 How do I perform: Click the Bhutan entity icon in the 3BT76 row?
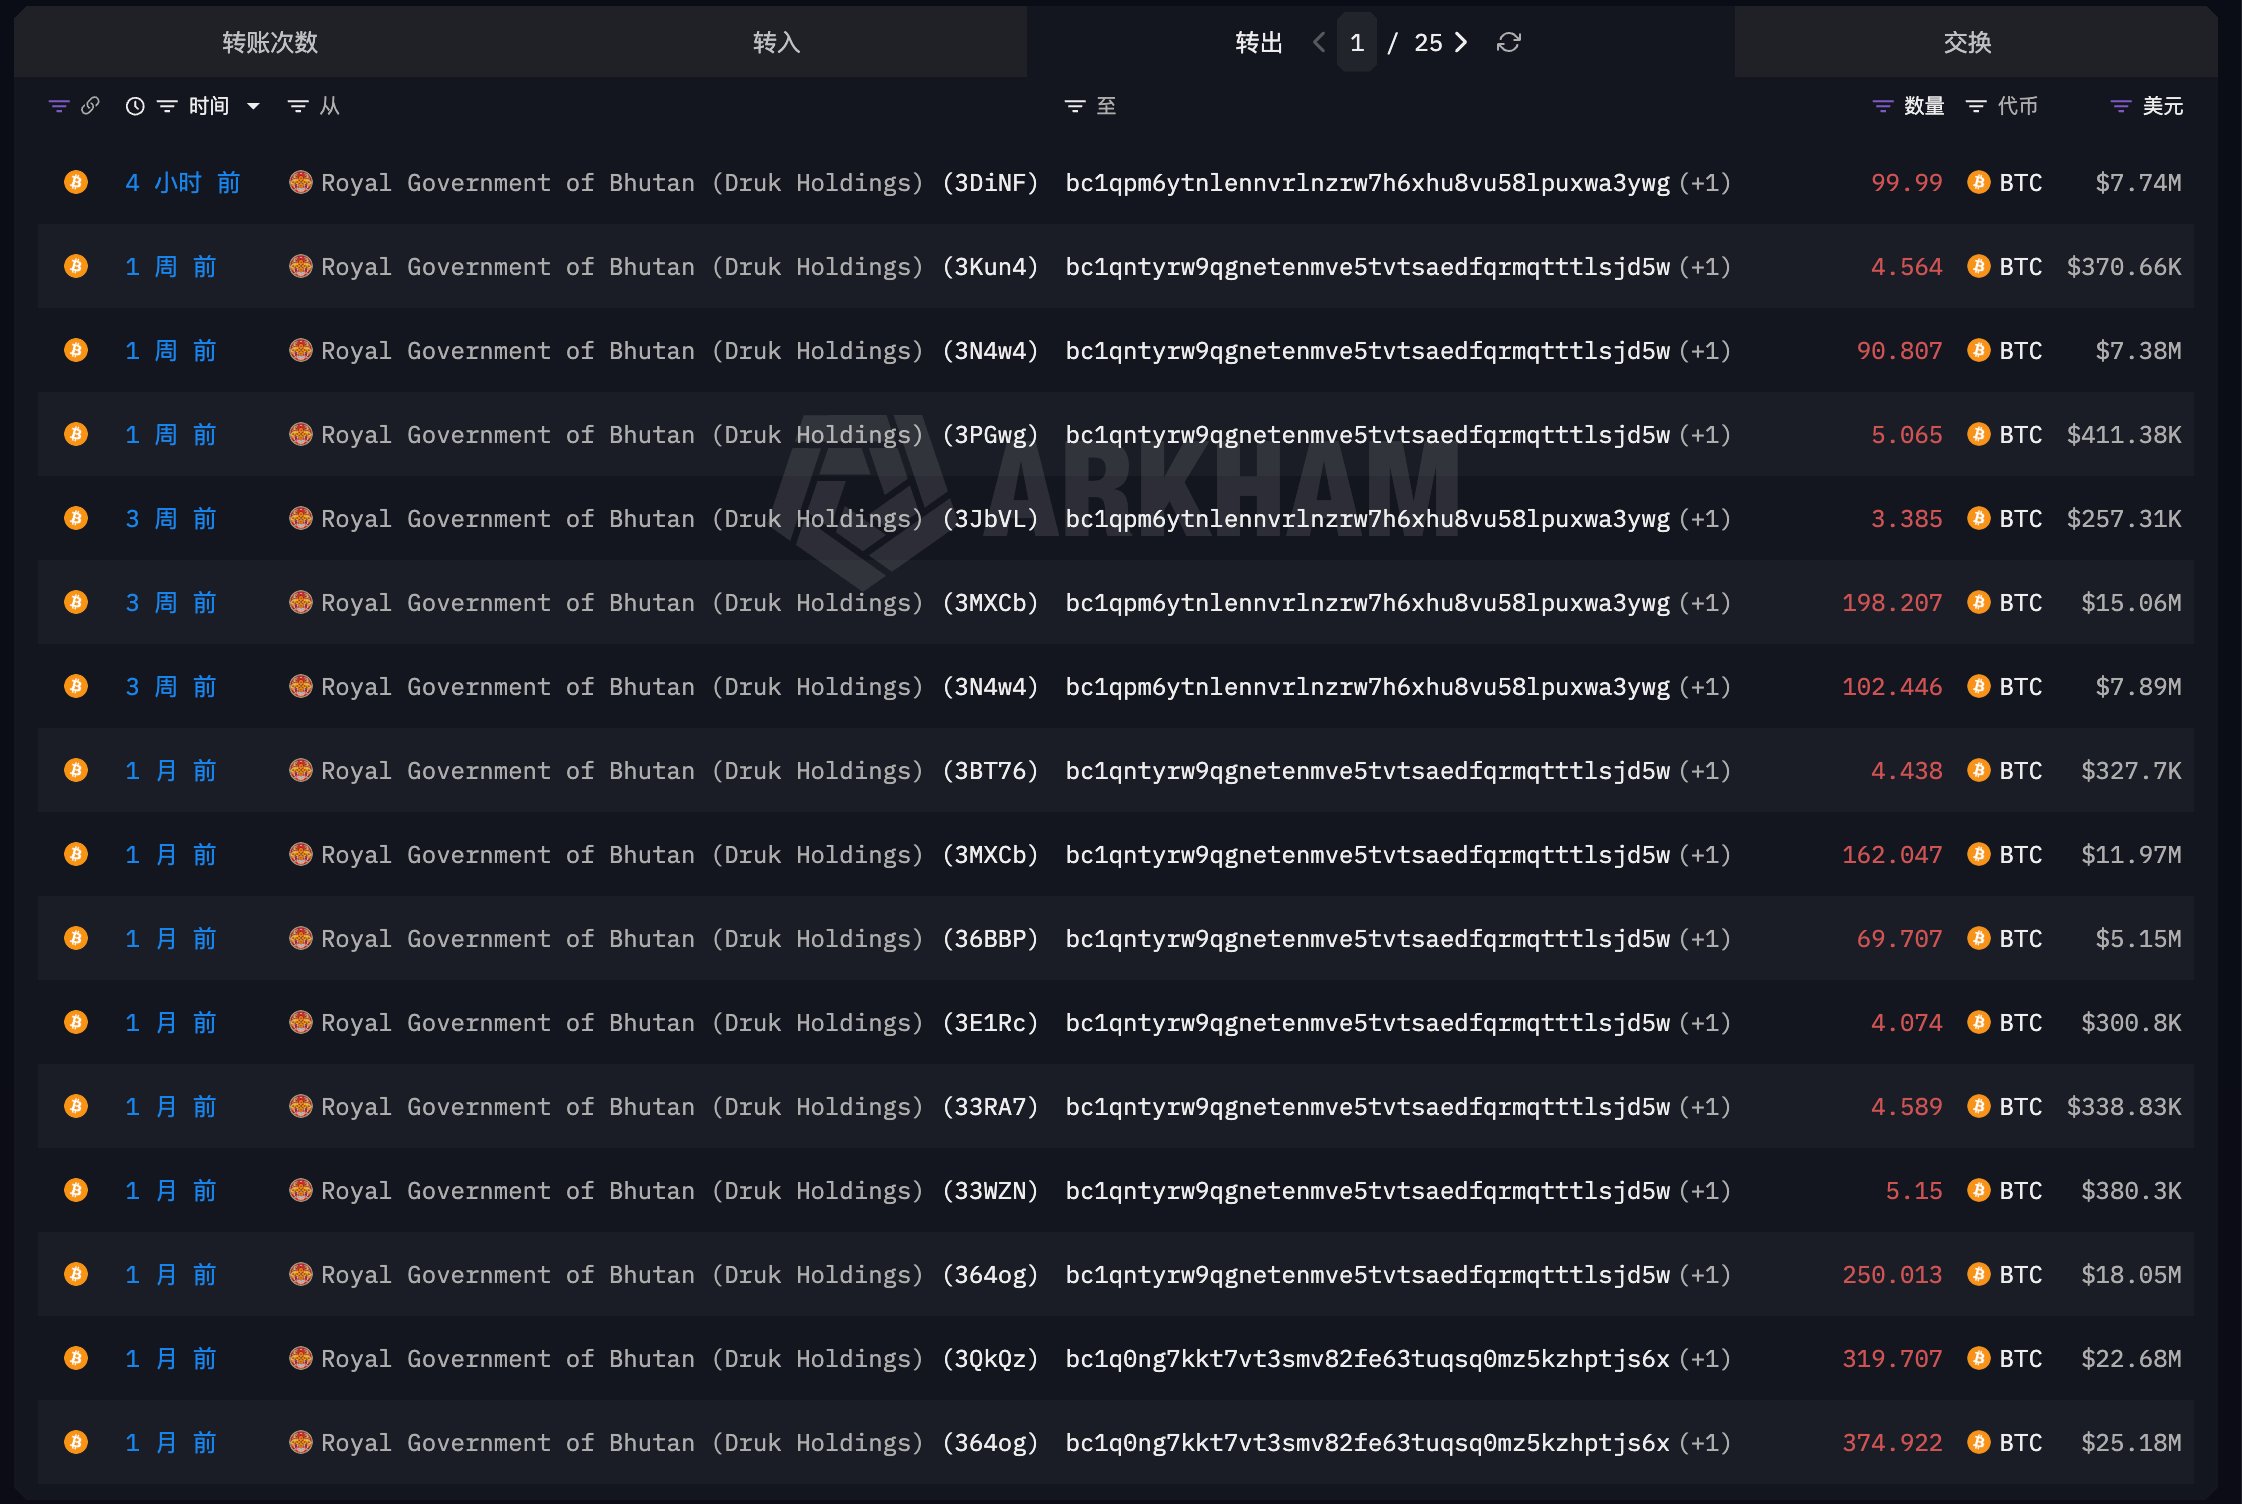click(300, 770)
